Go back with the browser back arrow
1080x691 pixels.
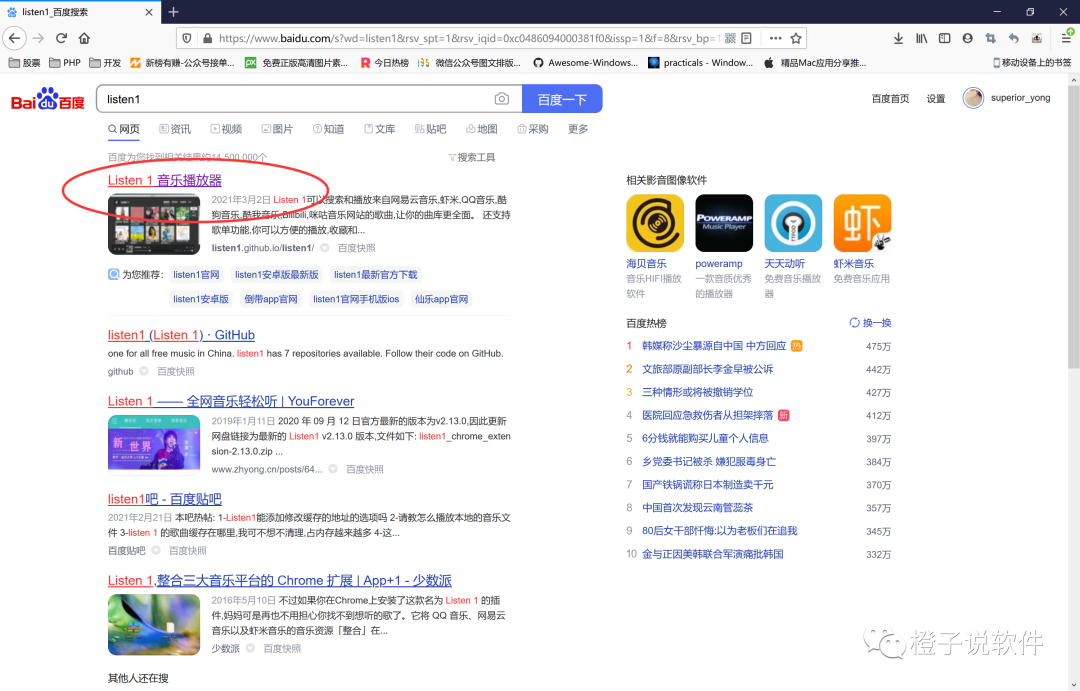click(x=14, y=38)
